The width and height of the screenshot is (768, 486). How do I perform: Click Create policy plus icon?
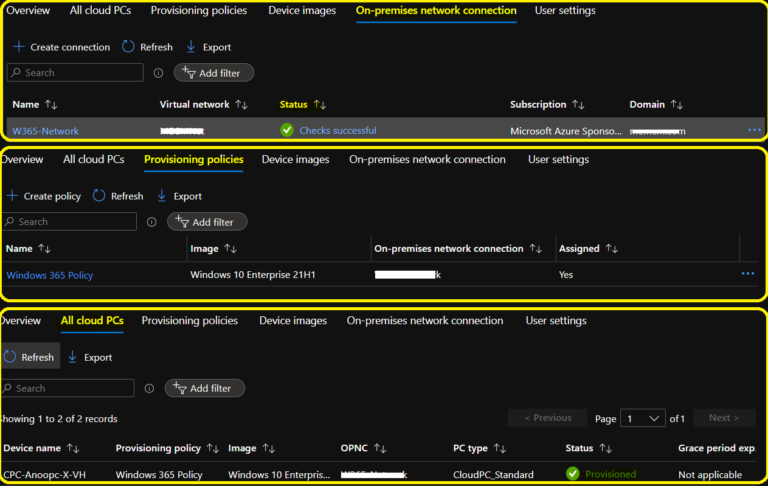12,195
